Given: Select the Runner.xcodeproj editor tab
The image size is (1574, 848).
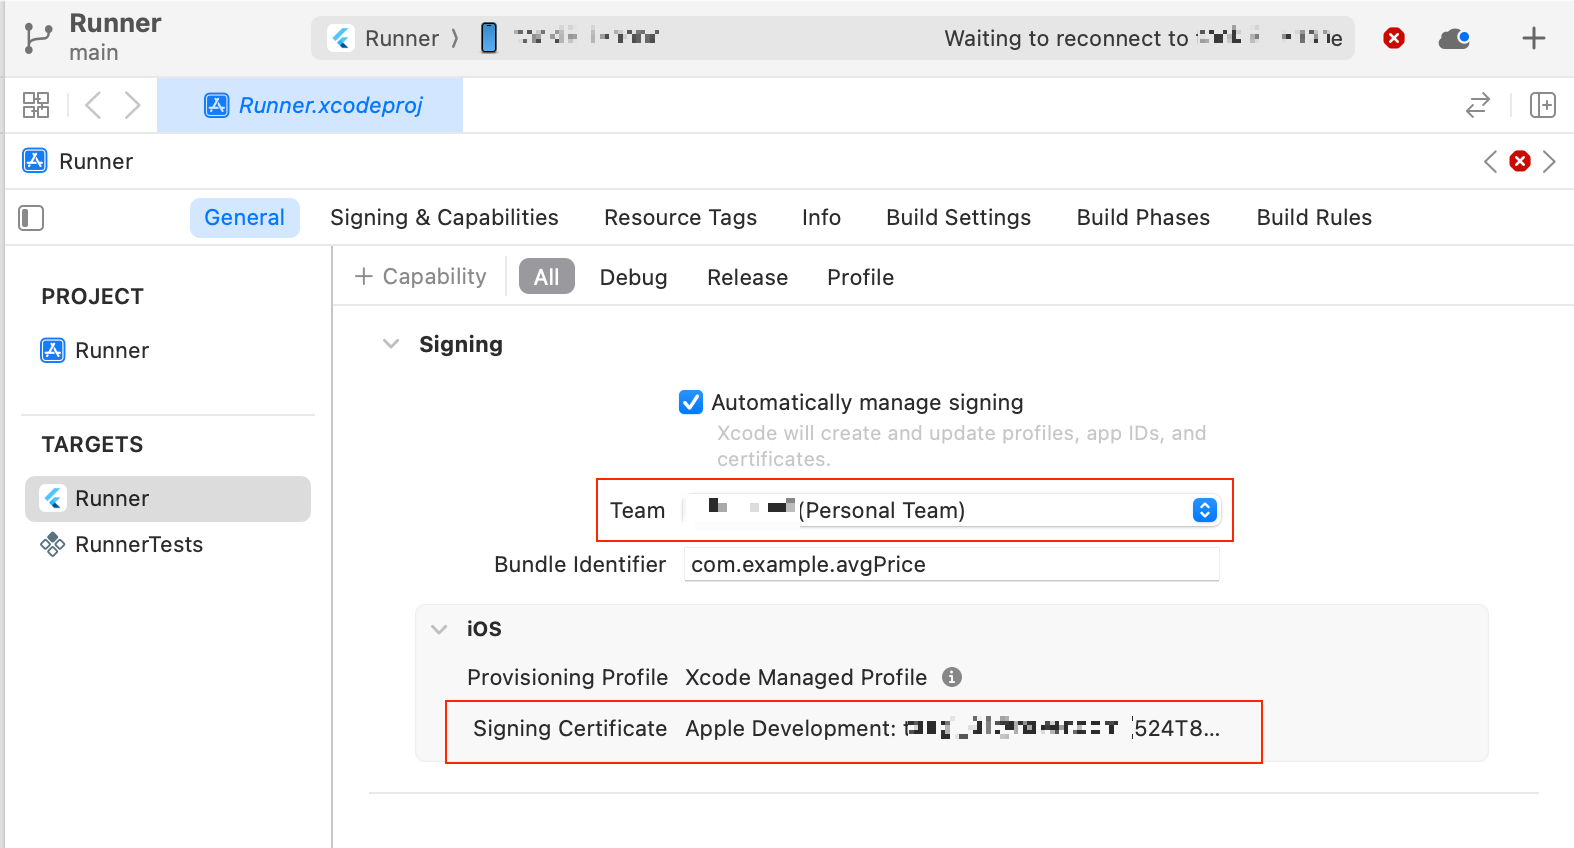Looking at the screenshot, I should pyautogui.click(x=310, y=105).
